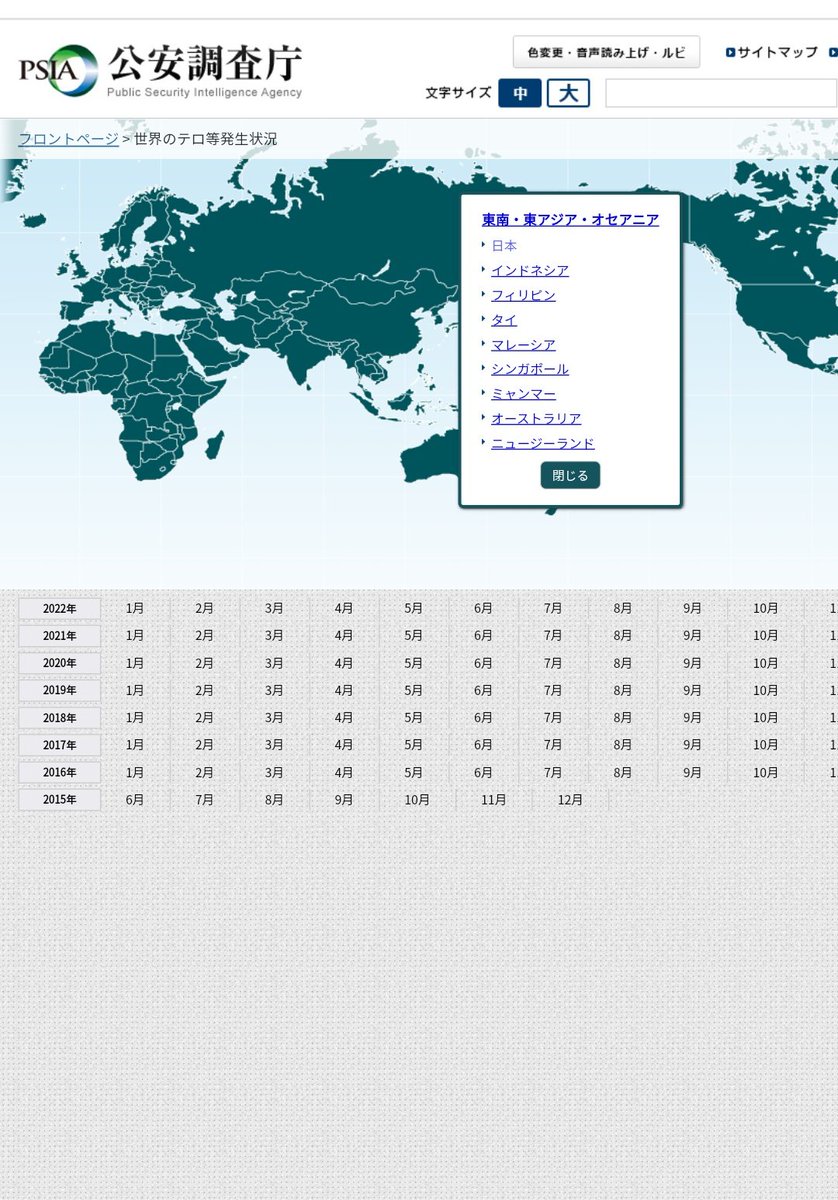Select the 2018年 year tab
This screenshot has width=838, height=1200.
(x=60, y=718)
